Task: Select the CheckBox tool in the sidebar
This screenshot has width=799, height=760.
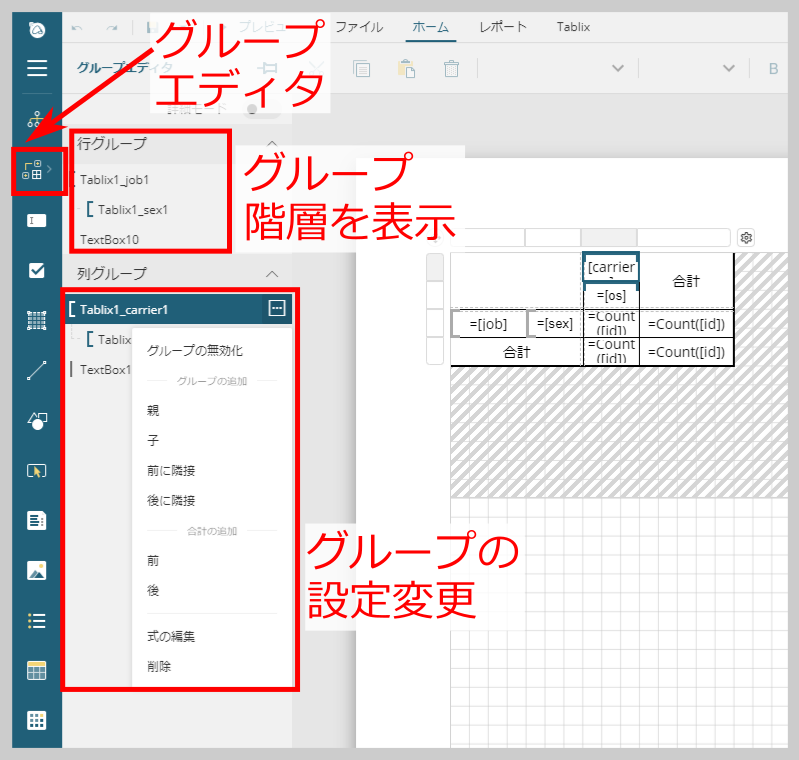Action: (x=37, y=270)
